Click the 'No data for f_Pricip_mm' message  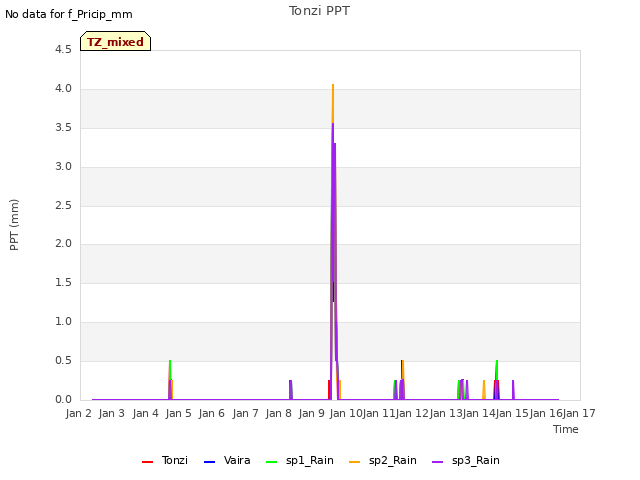(69, 14)
